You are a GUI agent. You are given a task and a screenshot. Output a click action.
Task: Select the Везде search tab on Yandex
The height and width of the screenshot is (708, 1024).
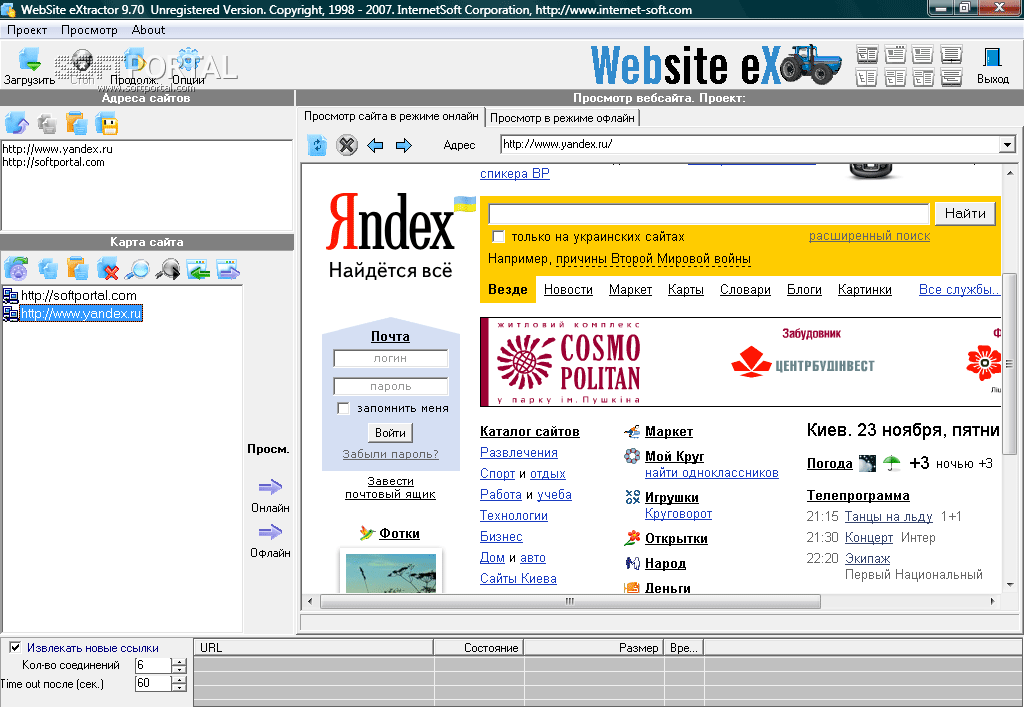coord(507,289)
